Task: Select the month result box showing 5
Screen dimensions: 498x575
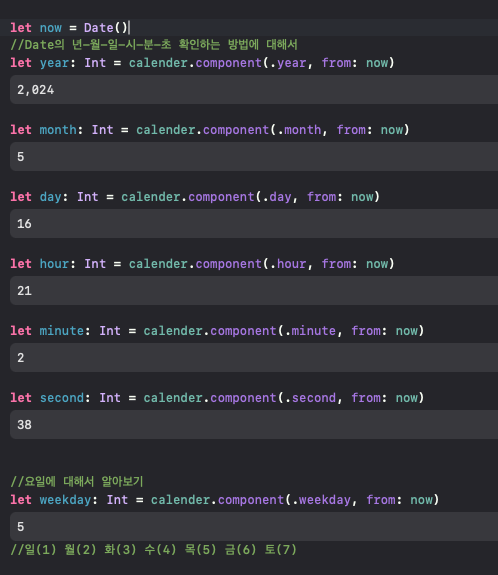Action: [254, 157]
